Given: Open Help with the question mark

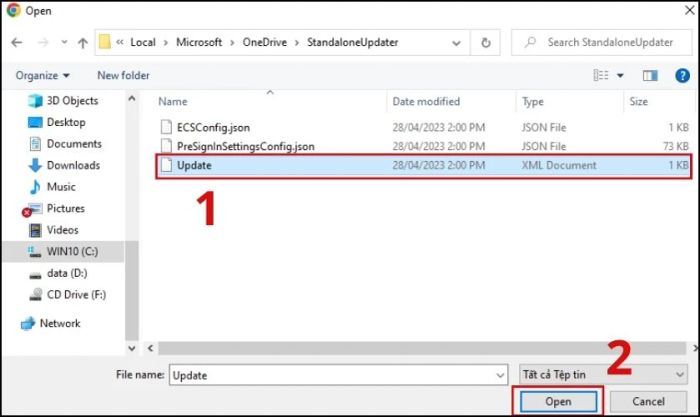Looking at the screenshot, I should (x=682, y=76).
